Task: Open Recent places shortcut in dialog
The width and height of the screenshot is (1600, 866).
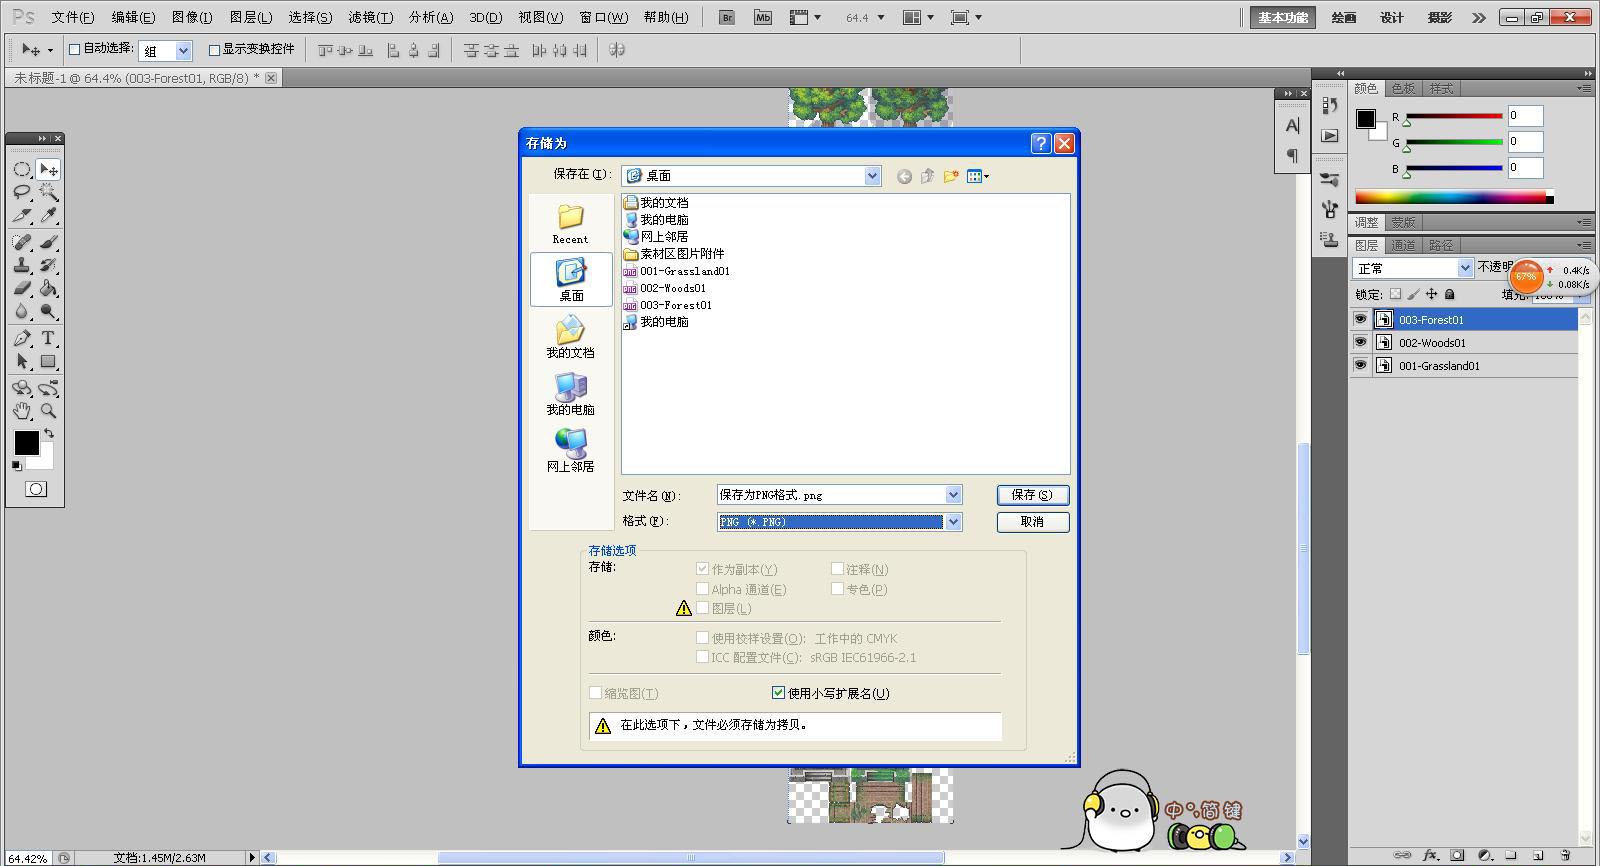Action: coord(571,223)
